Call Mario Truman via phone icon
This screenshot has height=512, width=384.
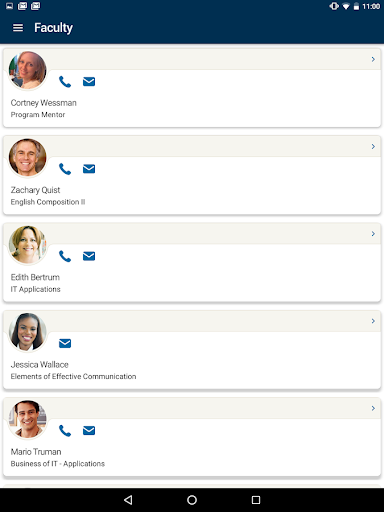pos(65,431)
